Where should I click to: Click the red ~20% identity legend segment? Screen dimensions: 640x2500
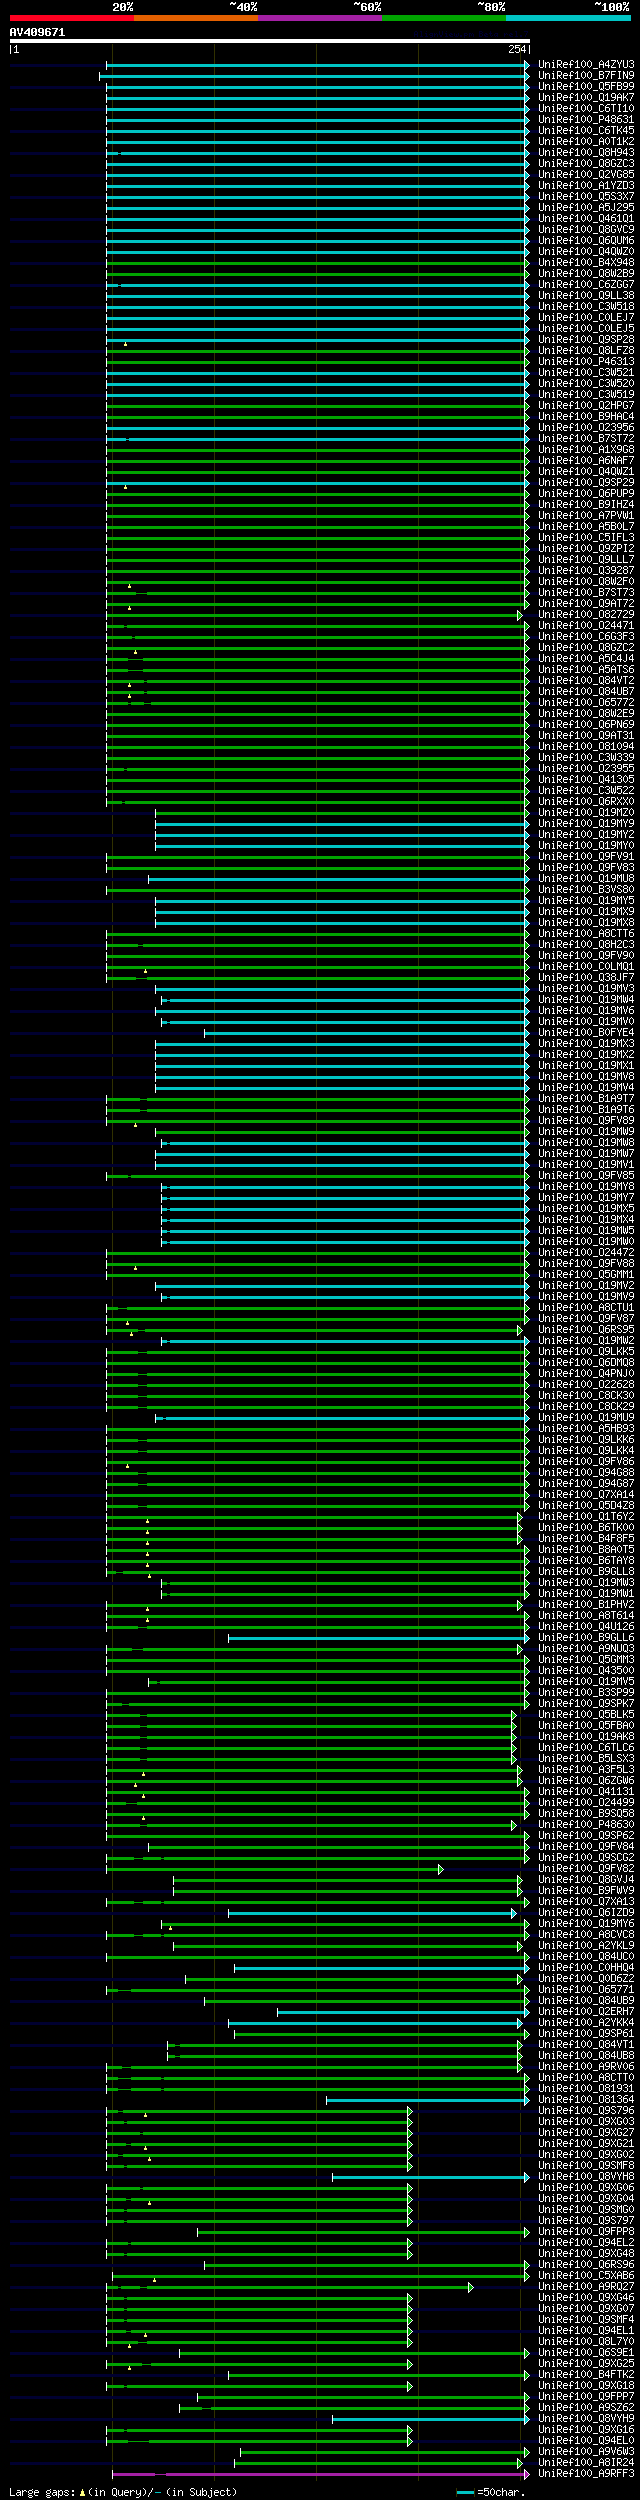click(72, 18)
